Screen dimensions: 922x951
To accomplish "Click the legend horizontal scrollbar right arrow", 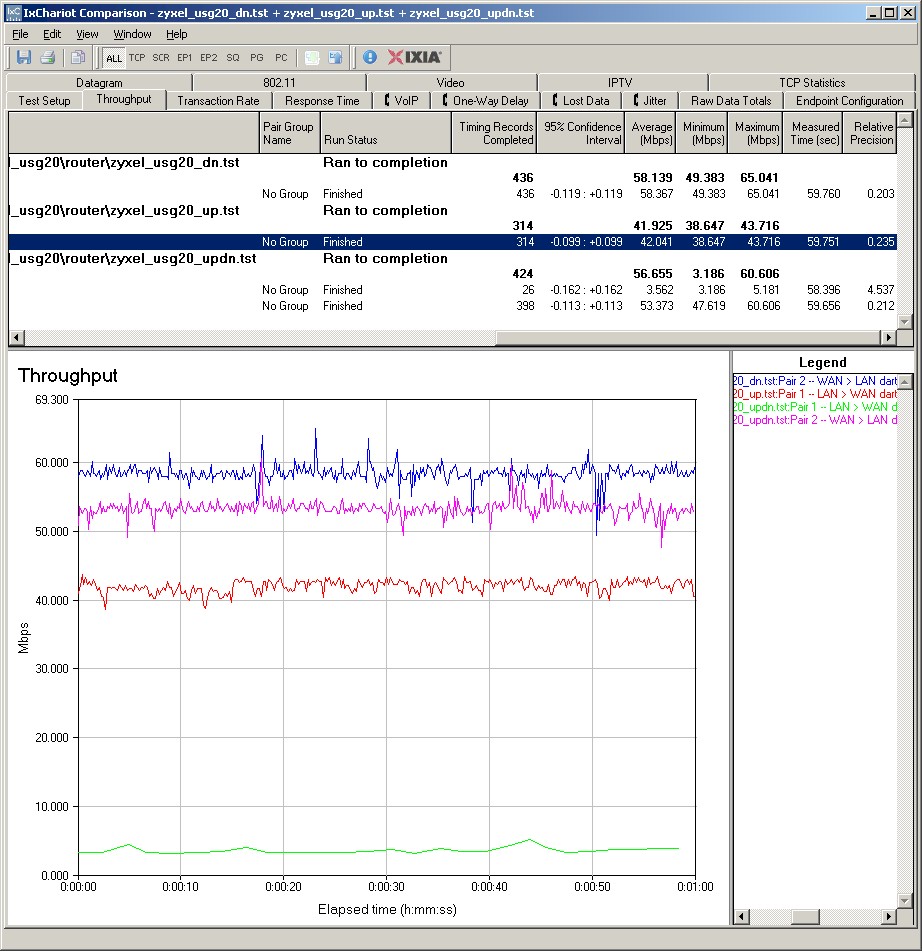I will [889, 916].
